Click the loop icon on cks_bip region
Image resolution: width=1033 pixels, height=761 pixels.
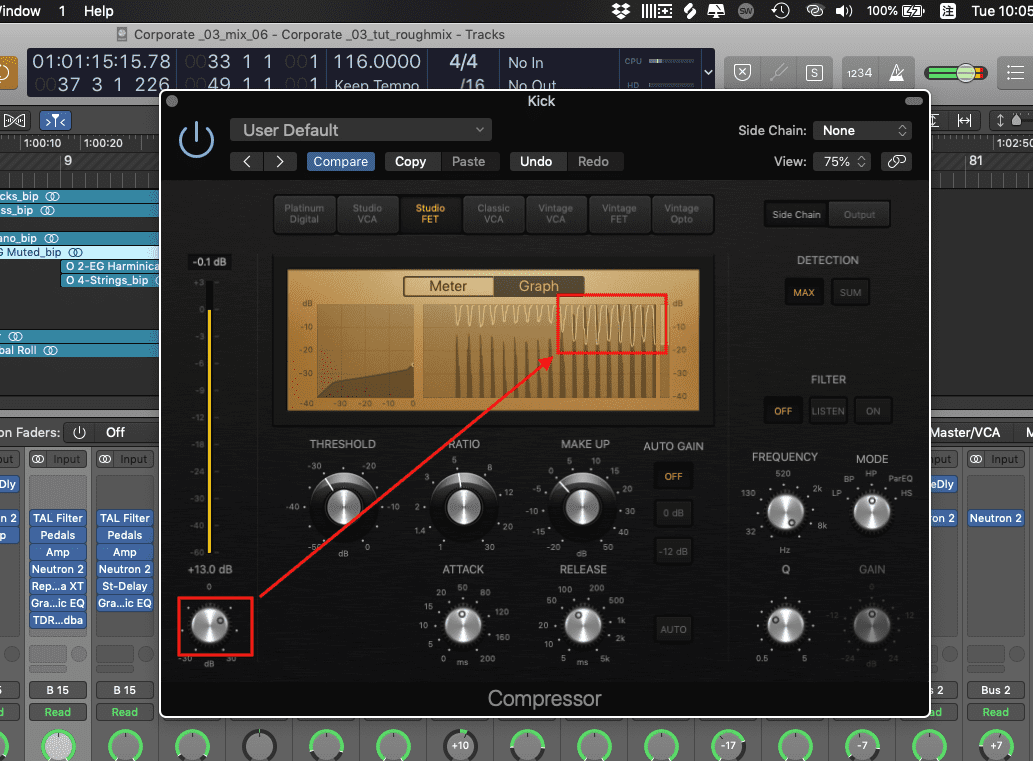click(52, 196)
